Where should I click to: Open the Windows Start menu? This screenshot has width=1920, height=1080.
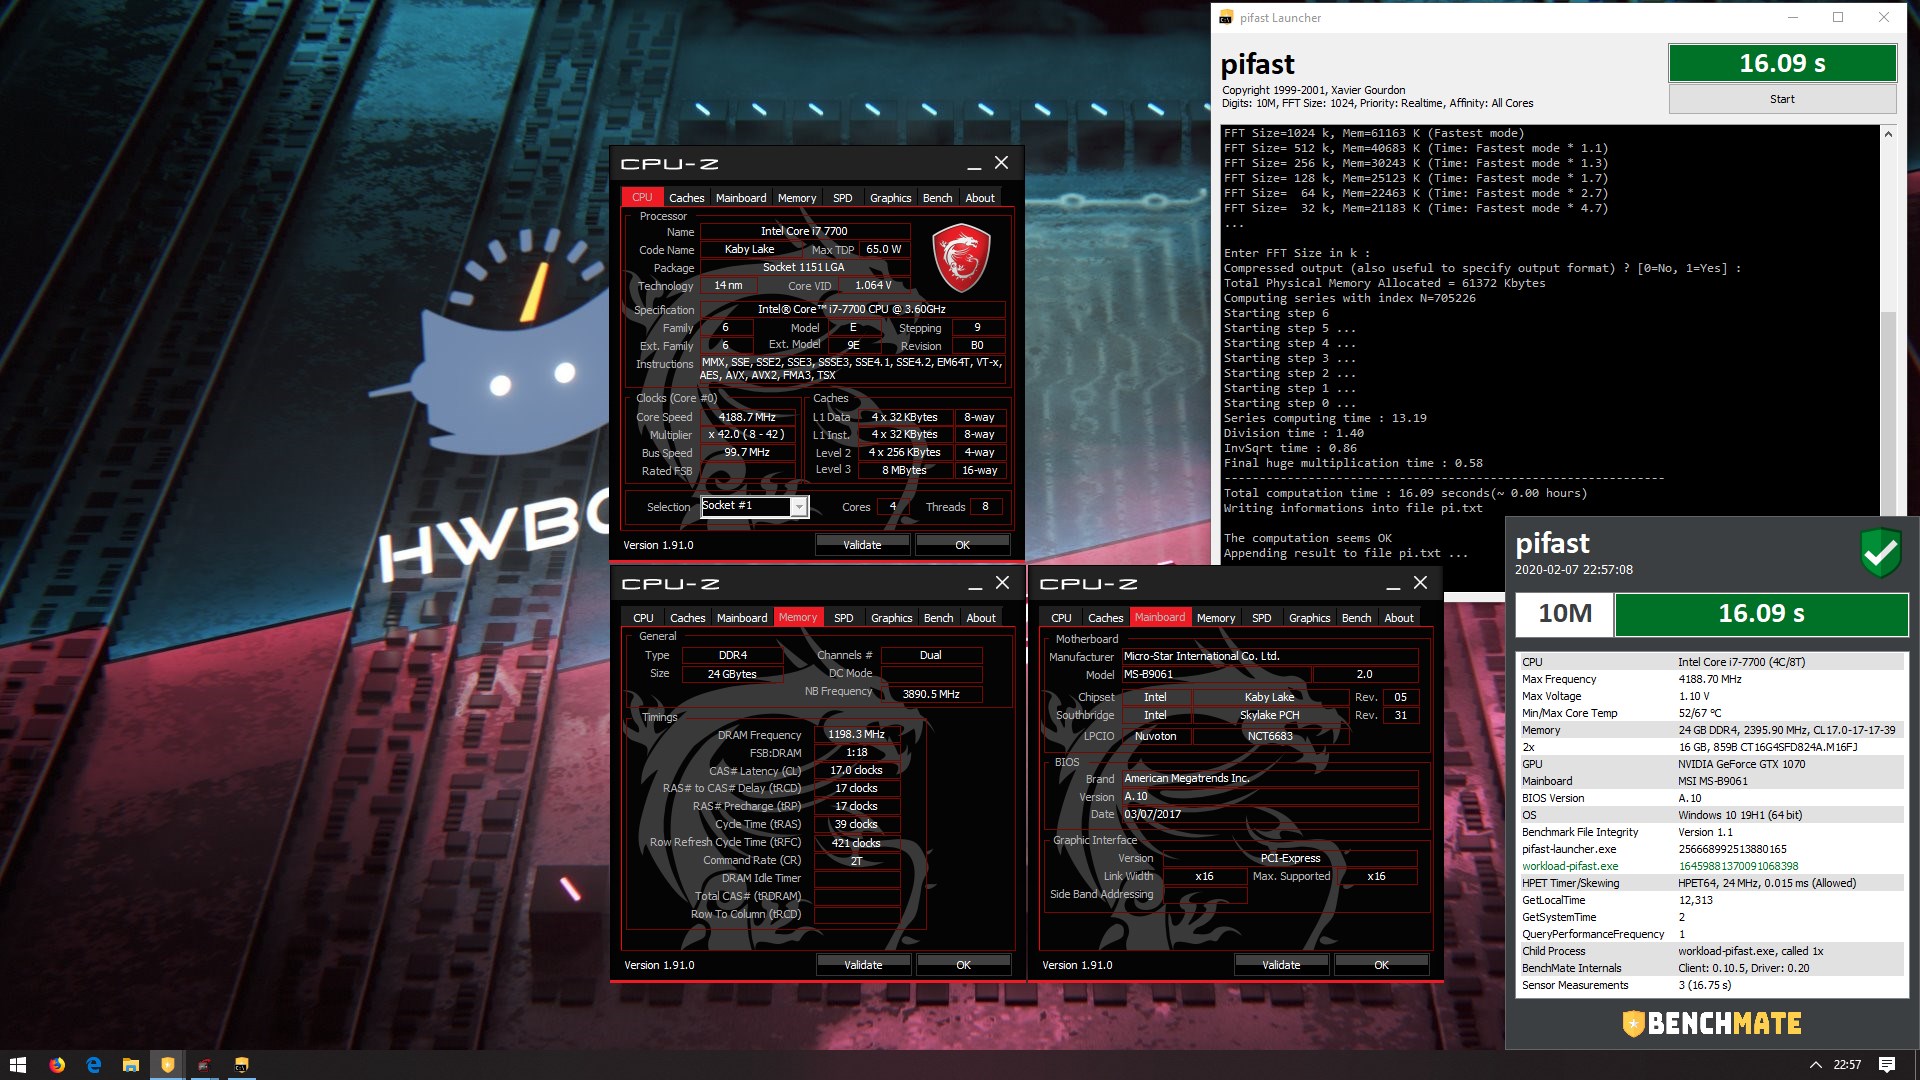17,1065
